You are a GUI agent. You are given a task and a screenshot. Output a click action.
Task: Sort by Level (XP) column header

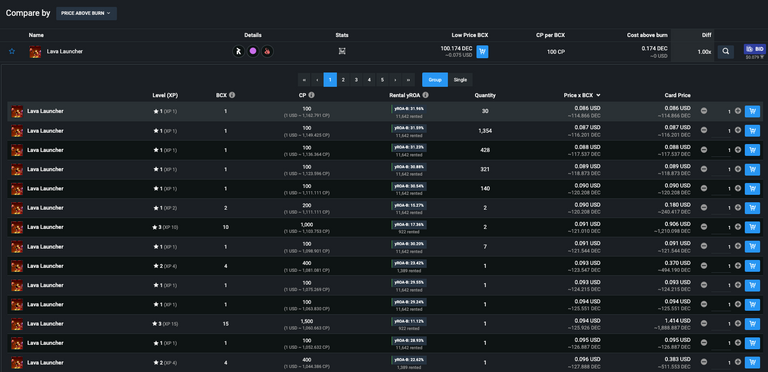tap(165, 95)
